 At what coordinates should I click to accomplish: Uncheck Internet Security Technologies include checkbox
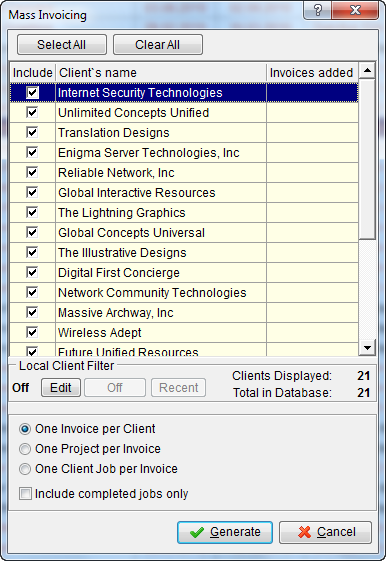[x=32, y=93]
